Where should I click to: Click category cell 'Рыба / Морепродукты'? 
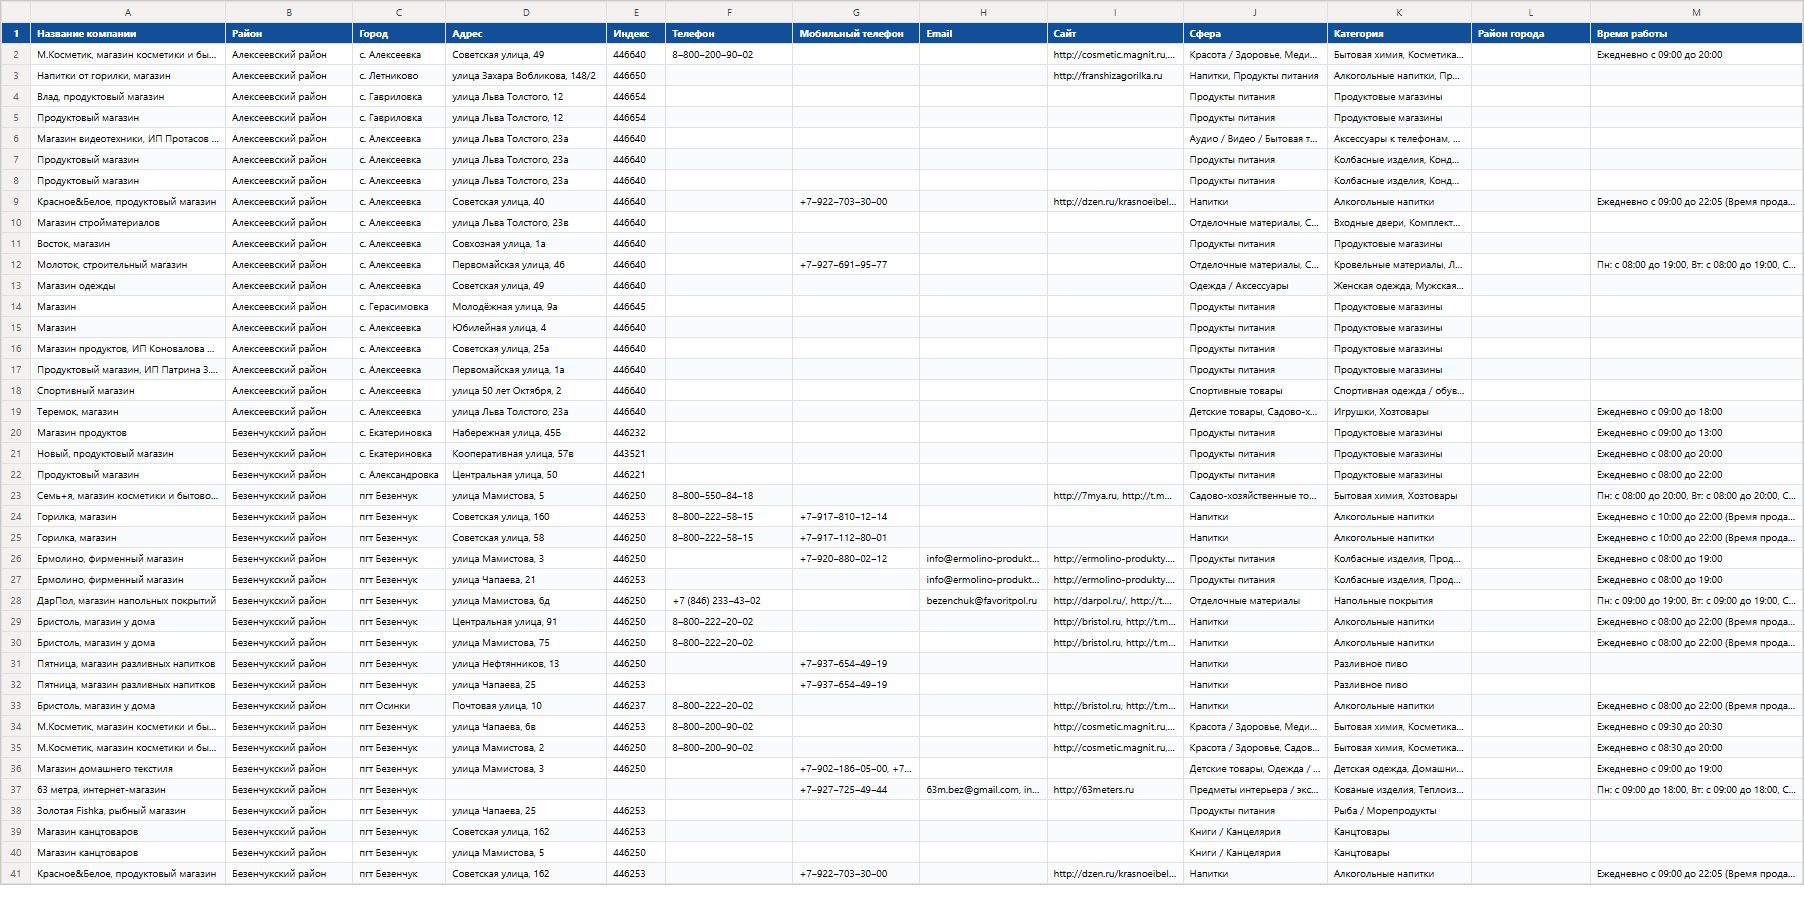click(x=1399, y=811)
